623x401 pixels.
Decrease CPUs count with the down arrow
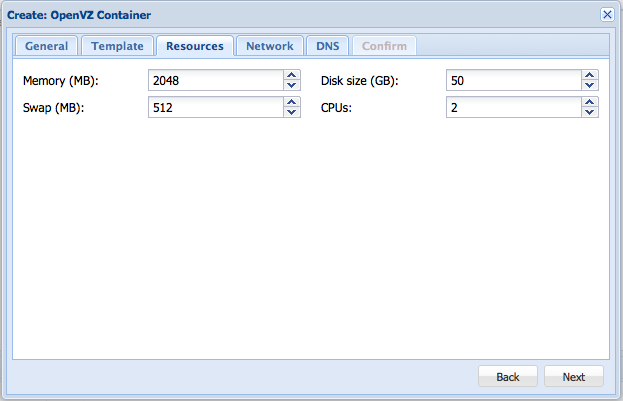click(590, 112)
